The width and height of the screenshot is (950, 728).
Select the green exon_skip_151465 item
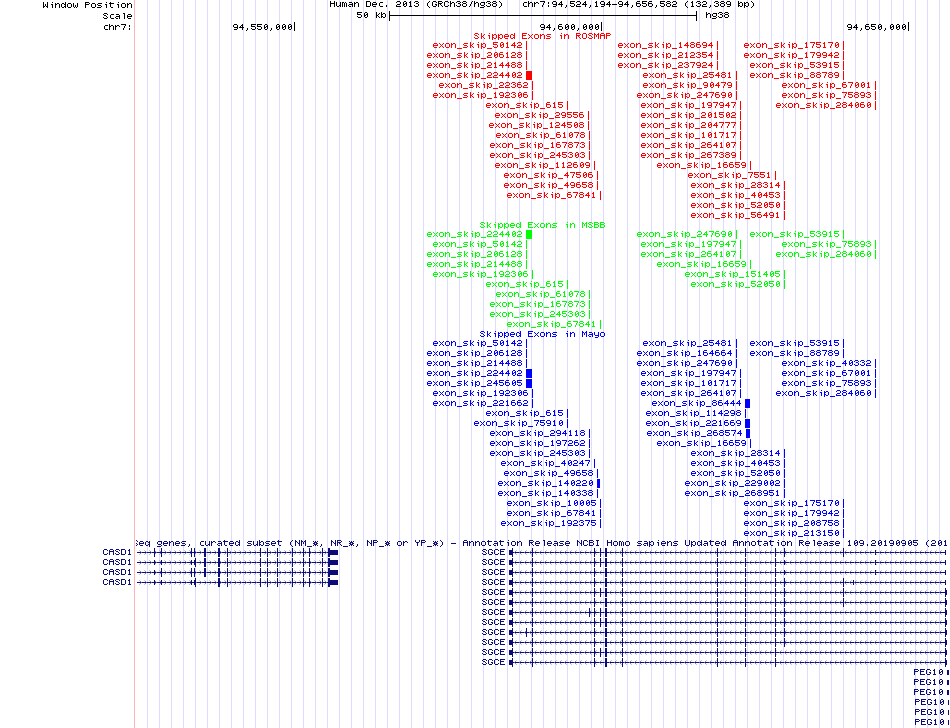[735, 274]
